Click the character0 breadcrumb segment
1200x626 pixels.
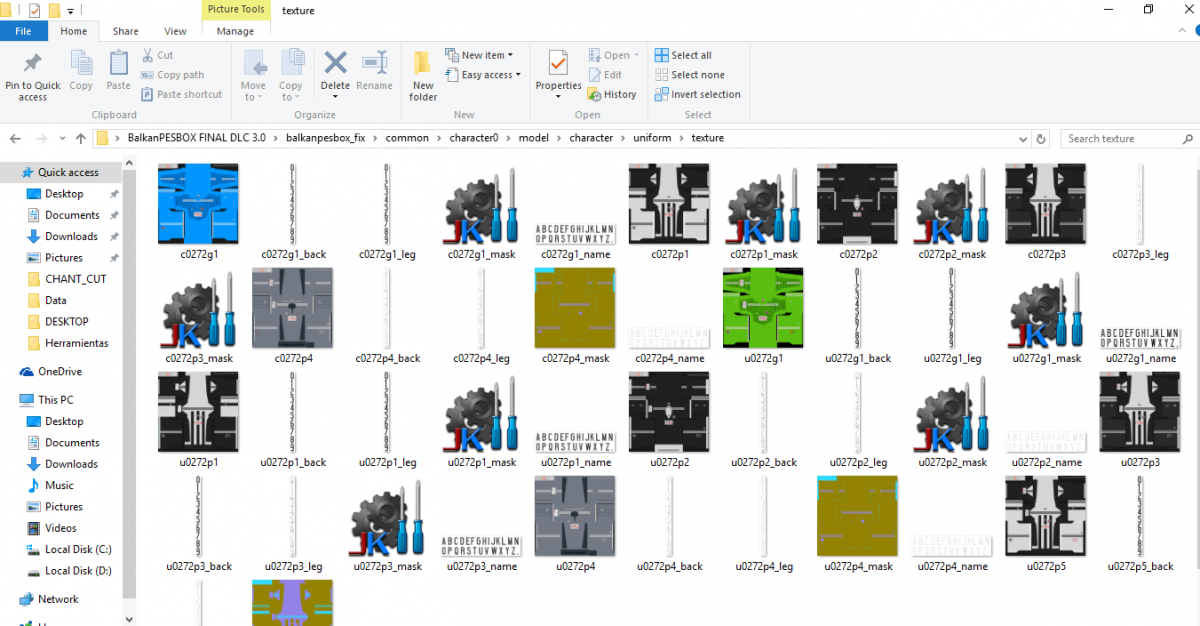click(x=474, y=138)
